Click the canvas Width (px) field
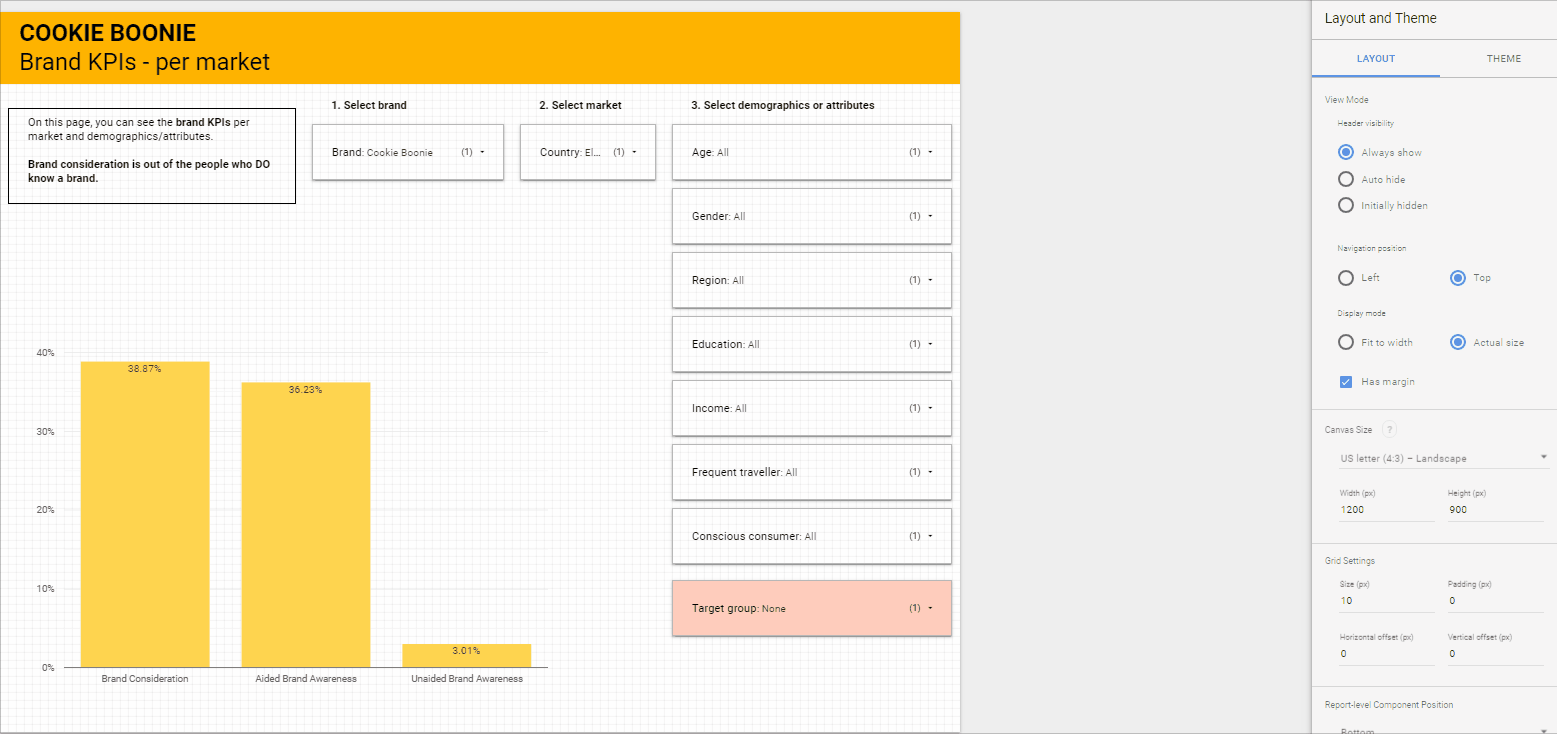Screen dimensions: 1557x734 coord(1387,510)
